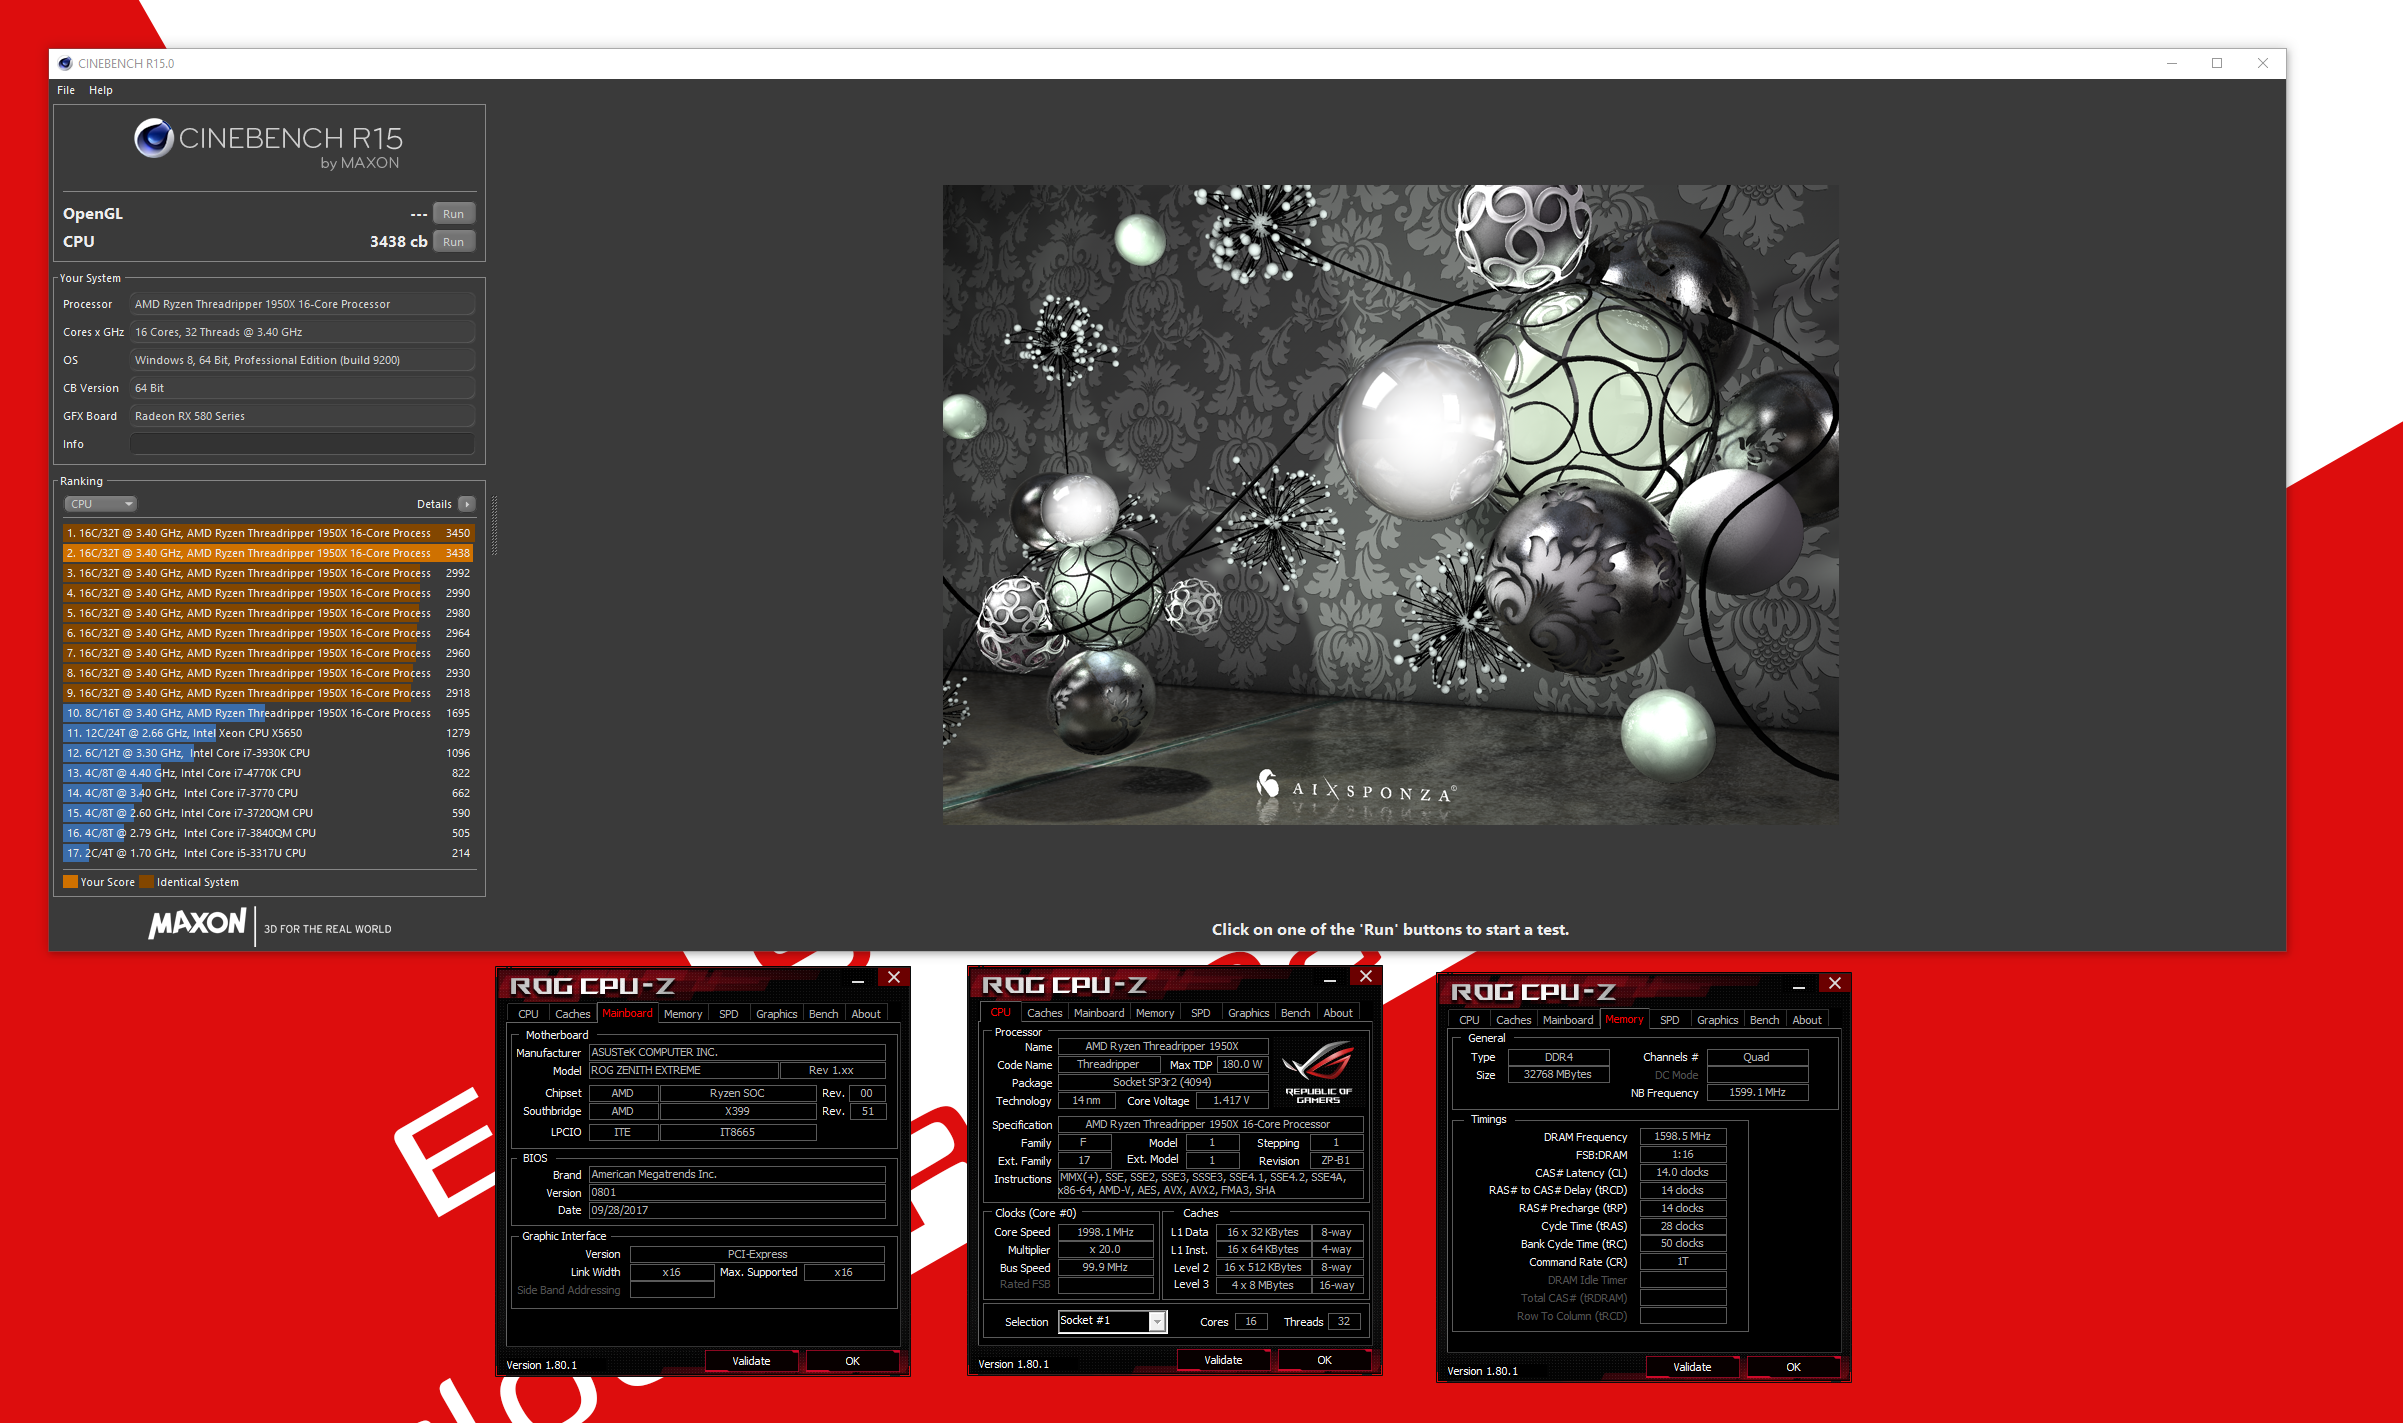2403x1423 pixels.
Task: Open the Help menu in Cinebench
Action: click(101, 90)
